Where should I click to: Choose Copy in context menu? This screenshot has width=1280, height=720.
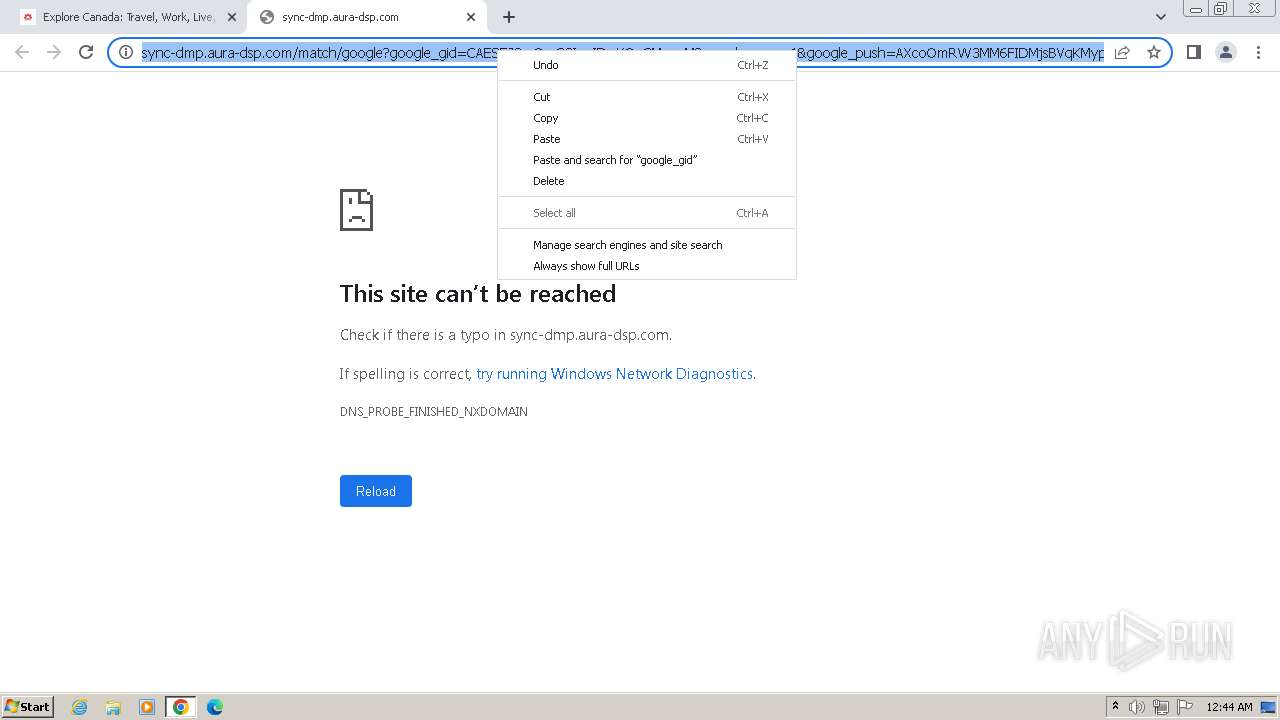coord(647,118)
